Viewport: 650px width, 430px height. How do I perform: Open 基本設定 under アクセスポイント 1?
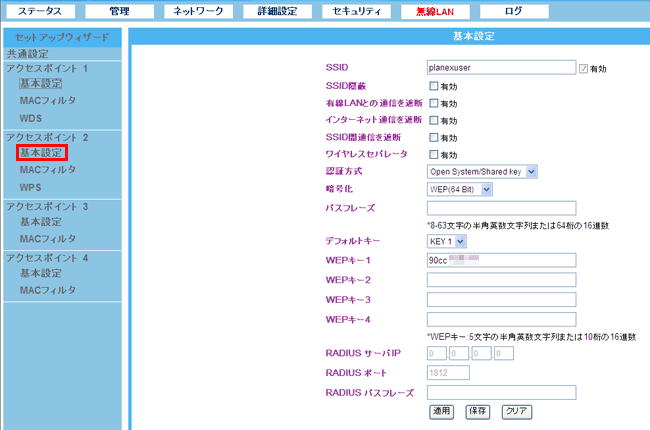pyautogui.click(x=41, y=84)
